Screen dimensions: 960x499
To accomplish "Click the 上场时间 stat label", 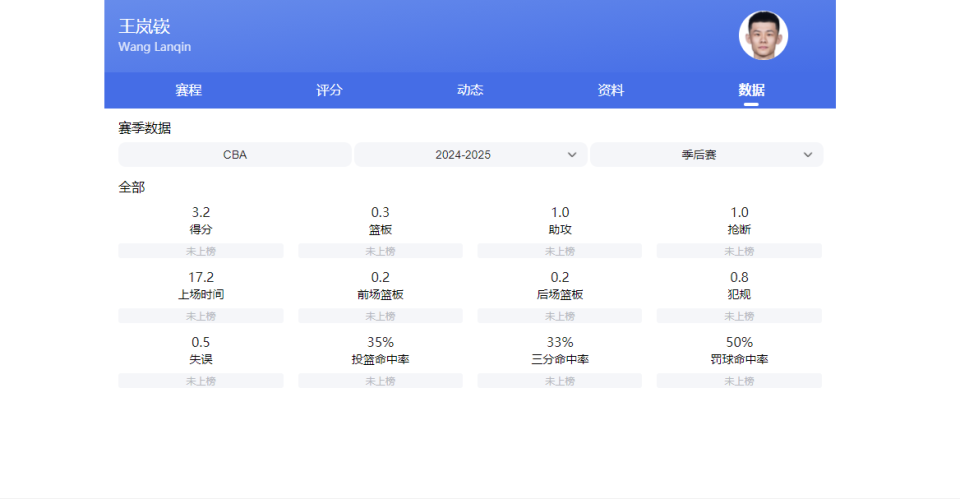I will [x=201, y=295].
